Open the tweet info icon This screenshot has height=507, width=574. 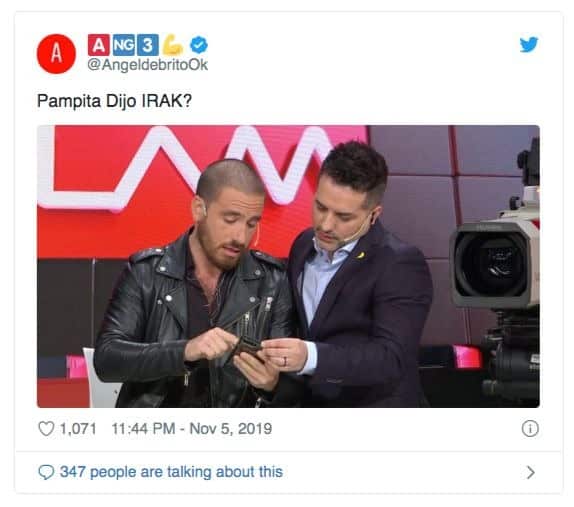(530, 428)
